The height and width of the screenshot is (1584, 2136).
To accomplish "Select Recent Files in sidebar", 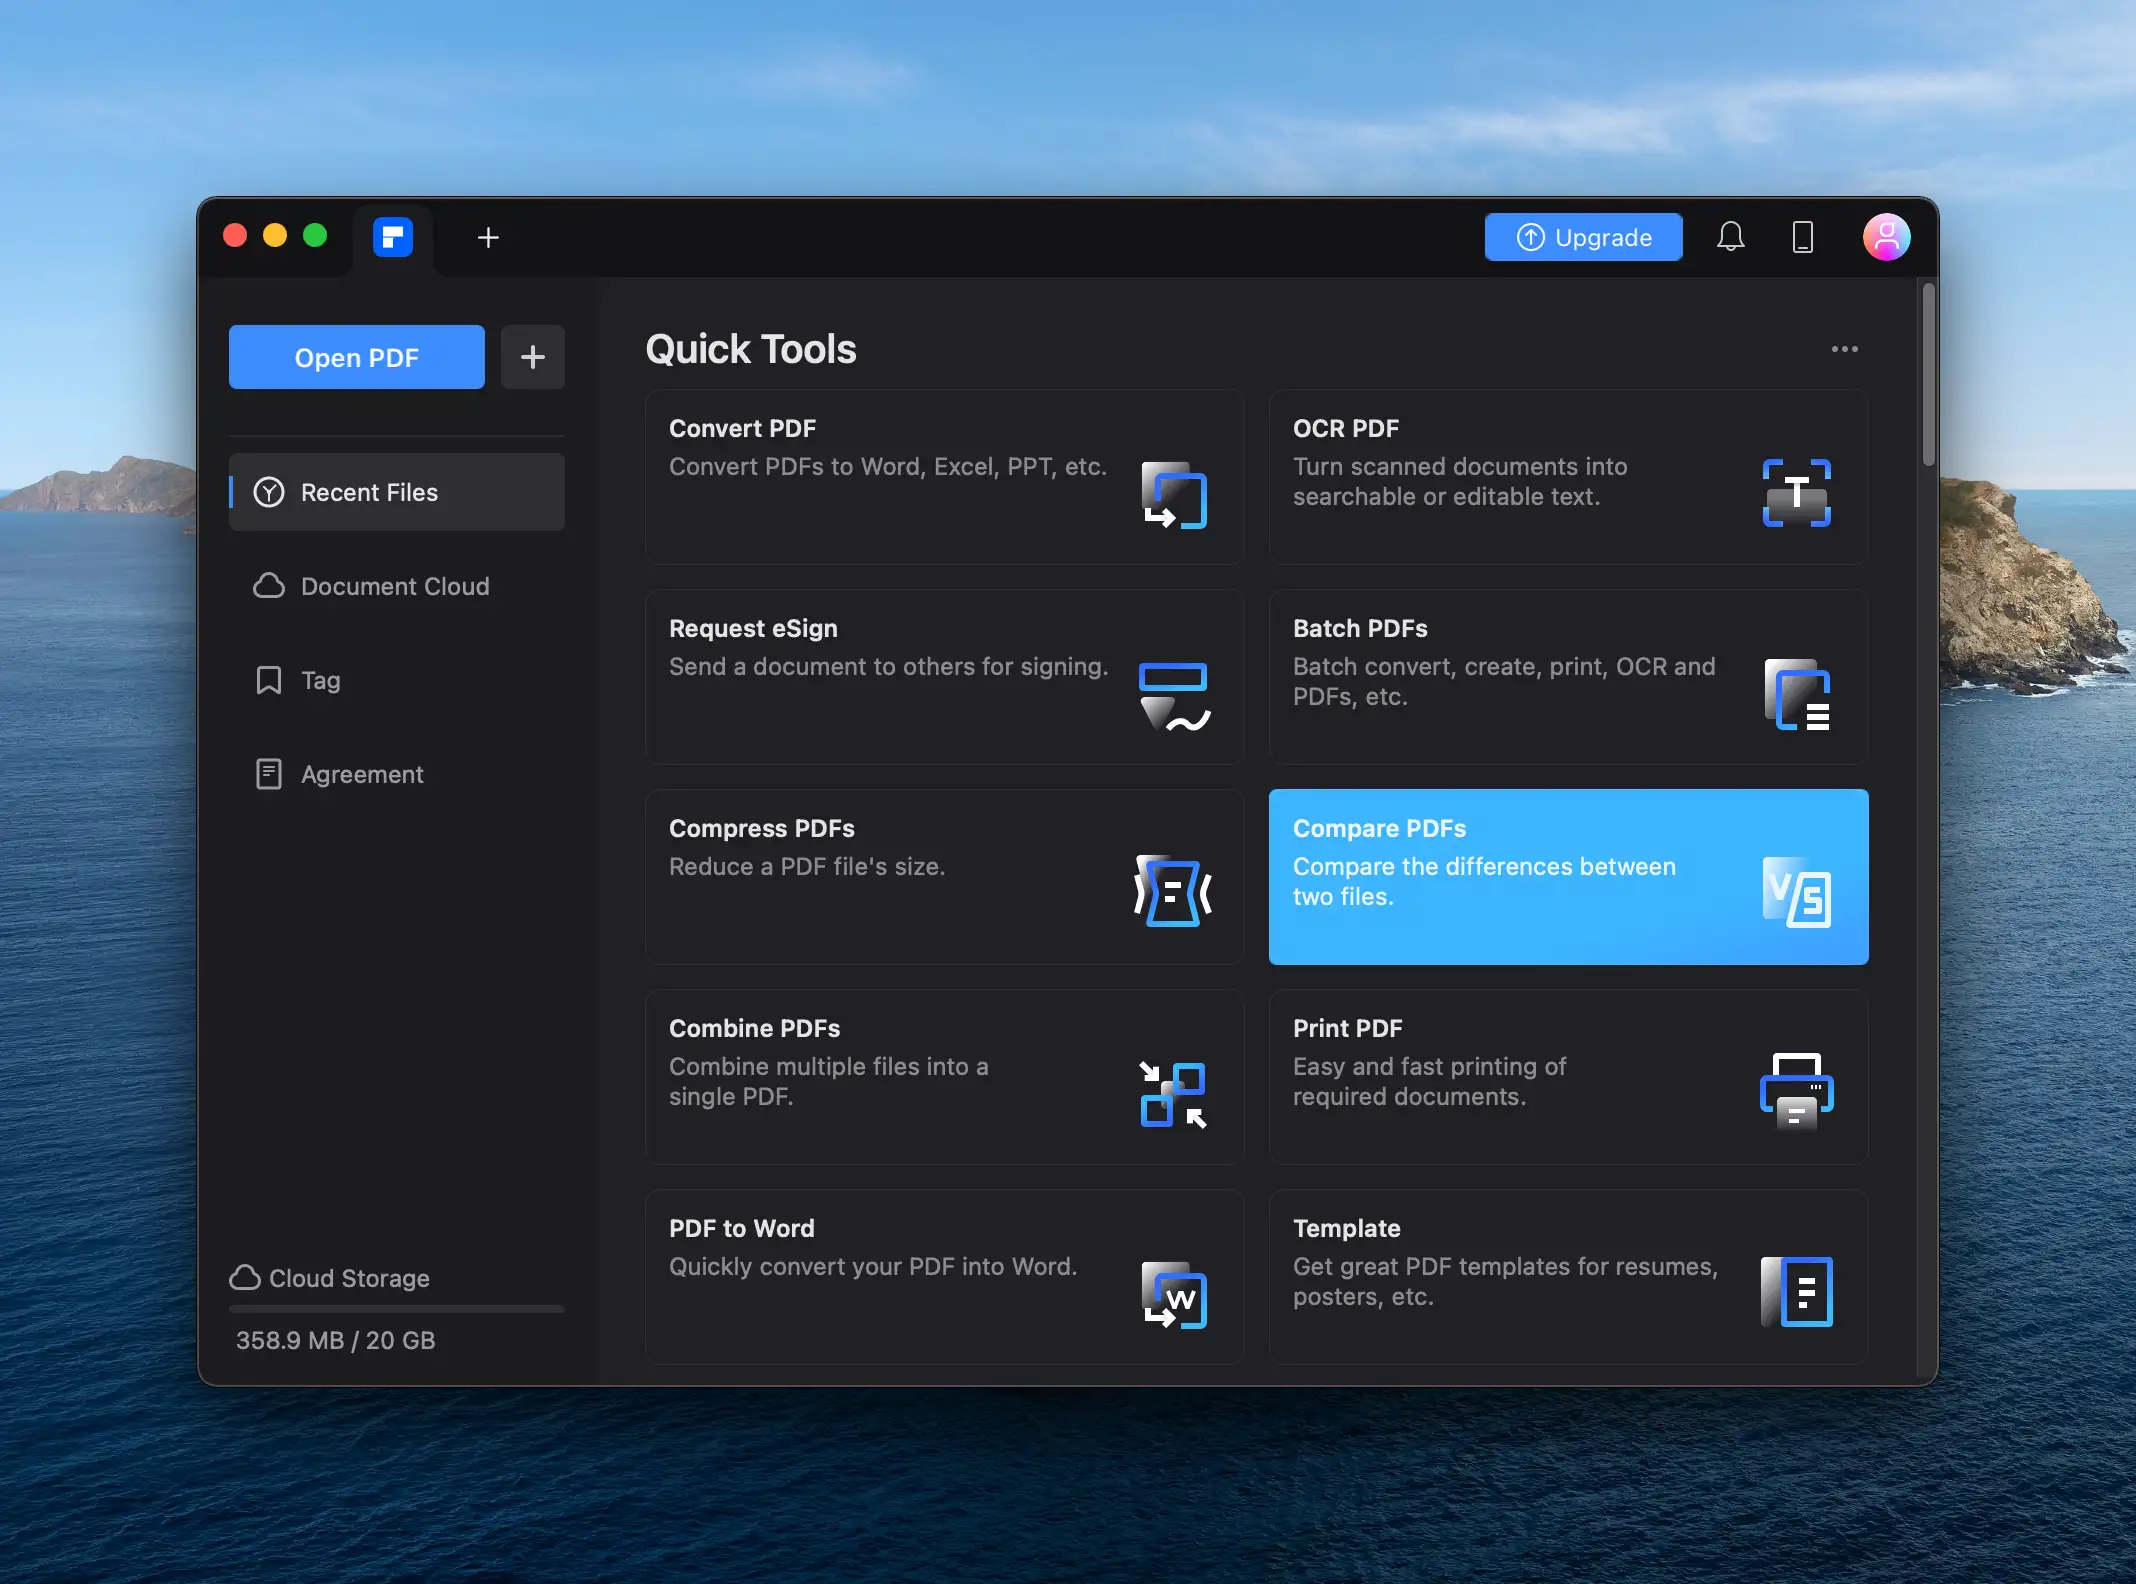I will (x=397, y=492).
